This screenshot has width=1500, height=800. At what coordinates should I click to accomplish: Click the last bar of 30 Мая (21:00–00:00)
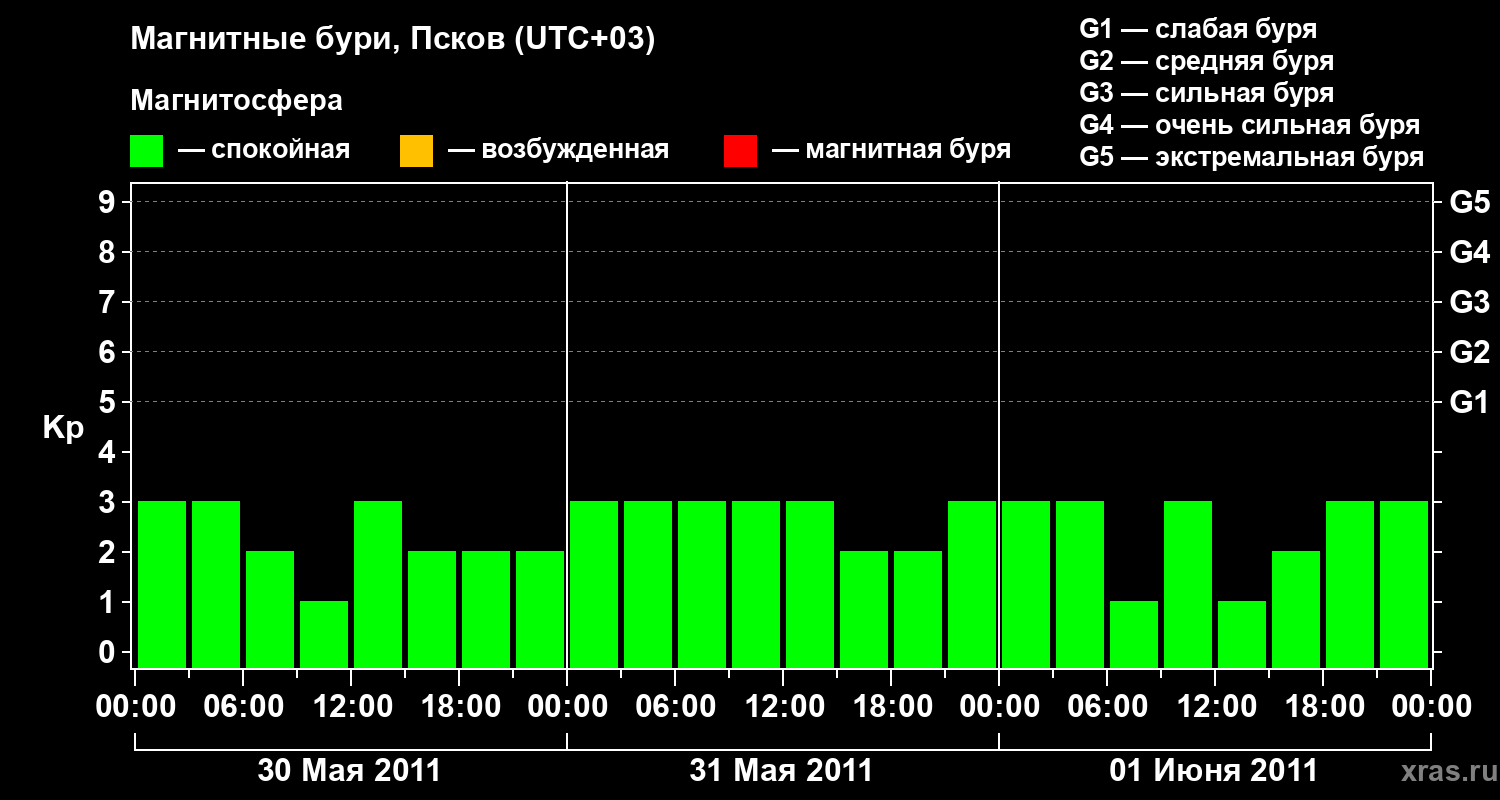pyautogui.click(x=540, y=609)
